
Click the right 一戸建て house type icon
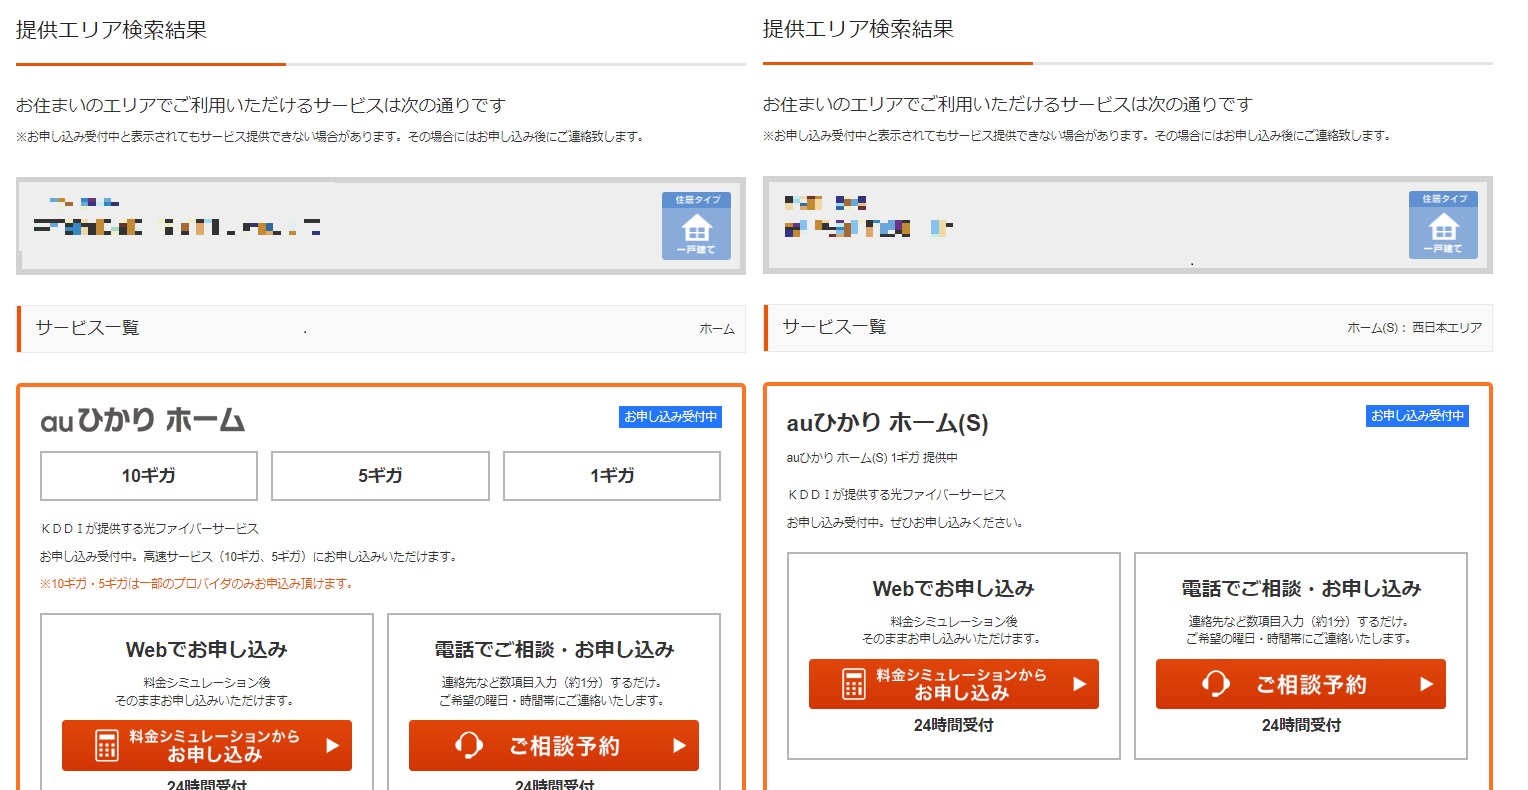coord(1443,225)
